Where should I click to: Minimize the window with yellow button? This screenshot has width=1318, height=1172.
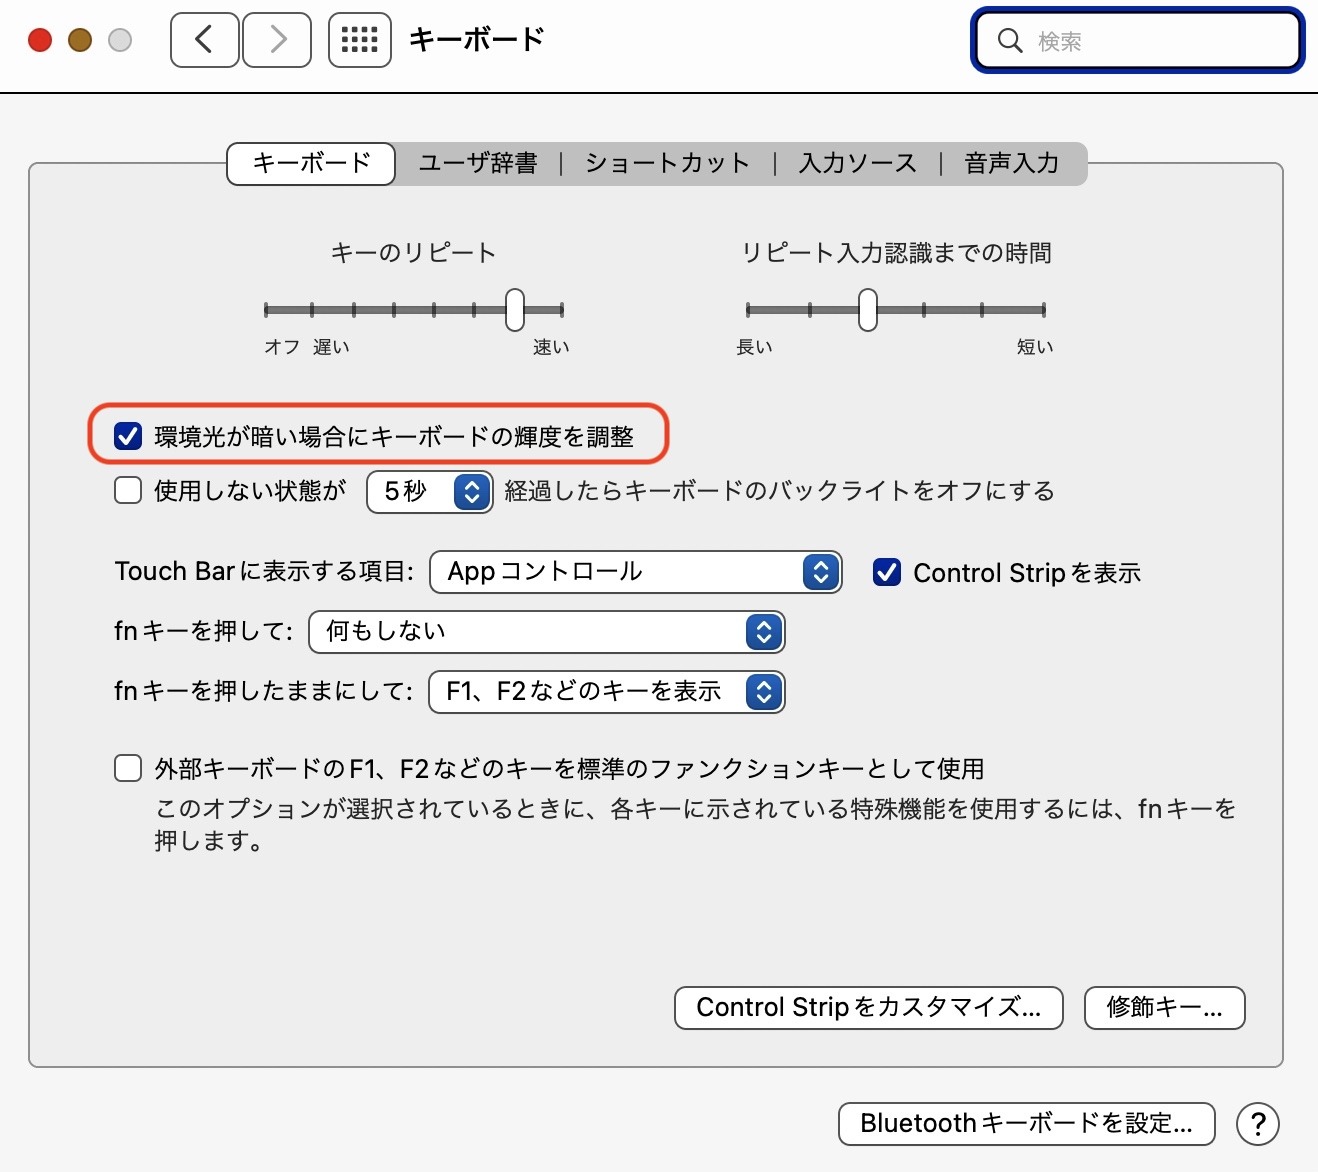[x=80, y=40]
